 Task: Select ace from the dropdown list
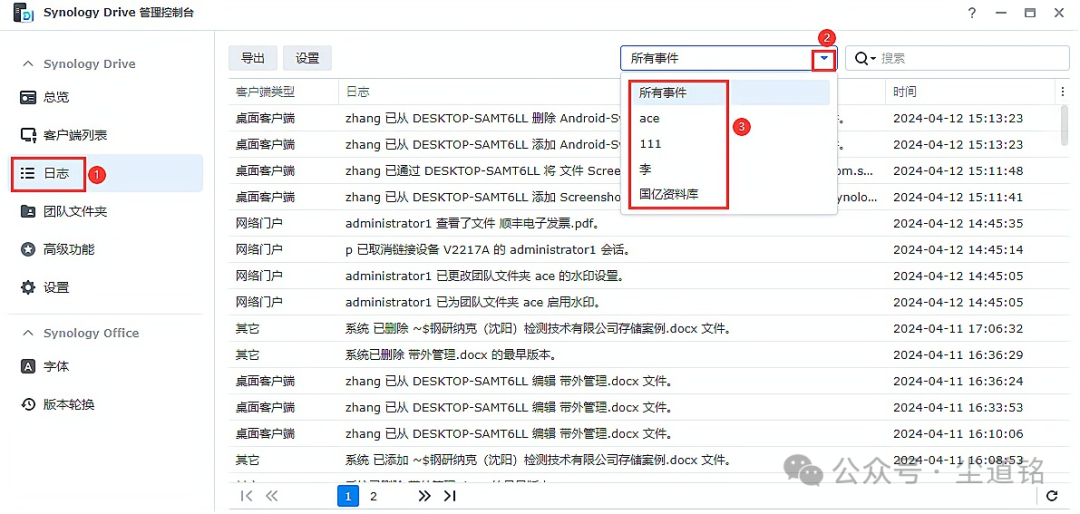[650, 118]
